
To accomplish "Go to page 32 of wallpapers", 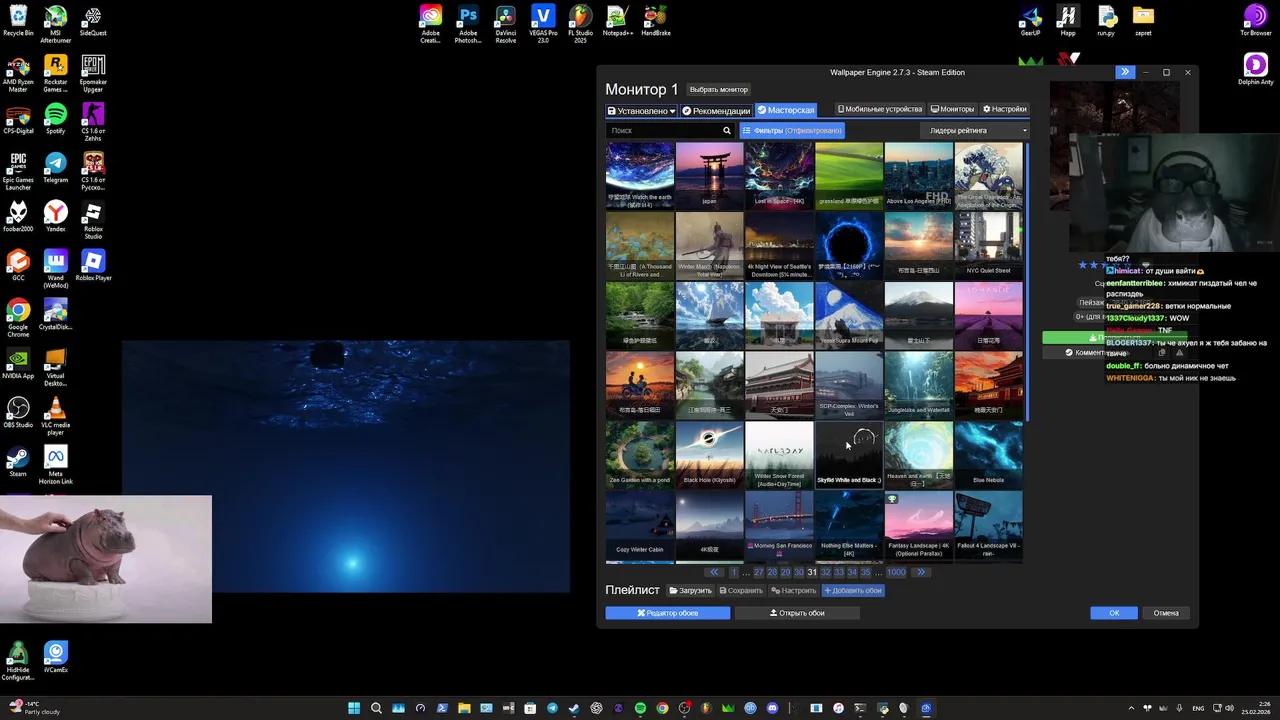I will (x=825, y=572).
